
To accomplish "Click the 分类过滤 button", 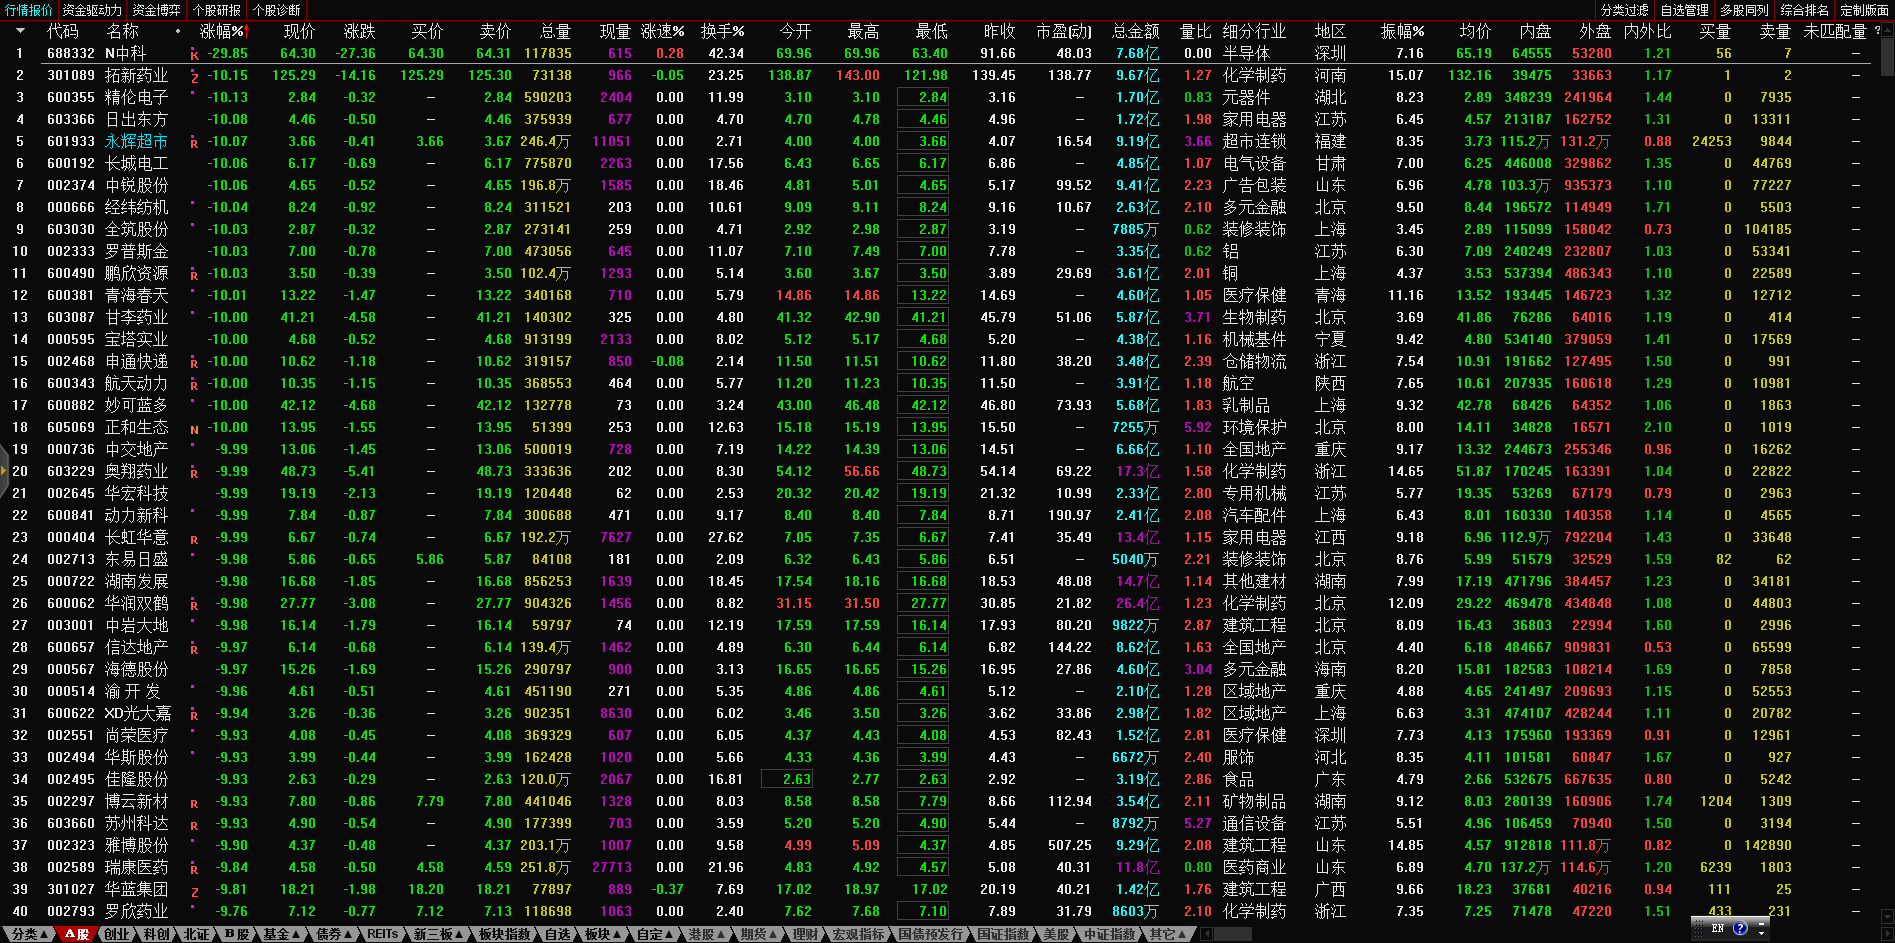I will click(1624, 10).
